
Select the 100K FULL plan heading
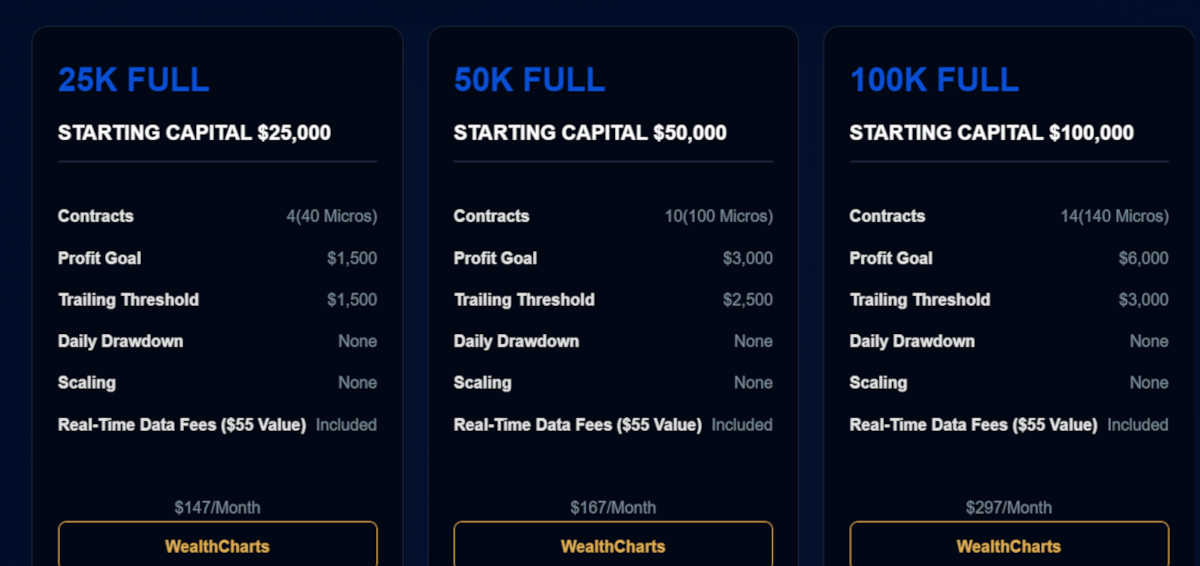point(934,80)
